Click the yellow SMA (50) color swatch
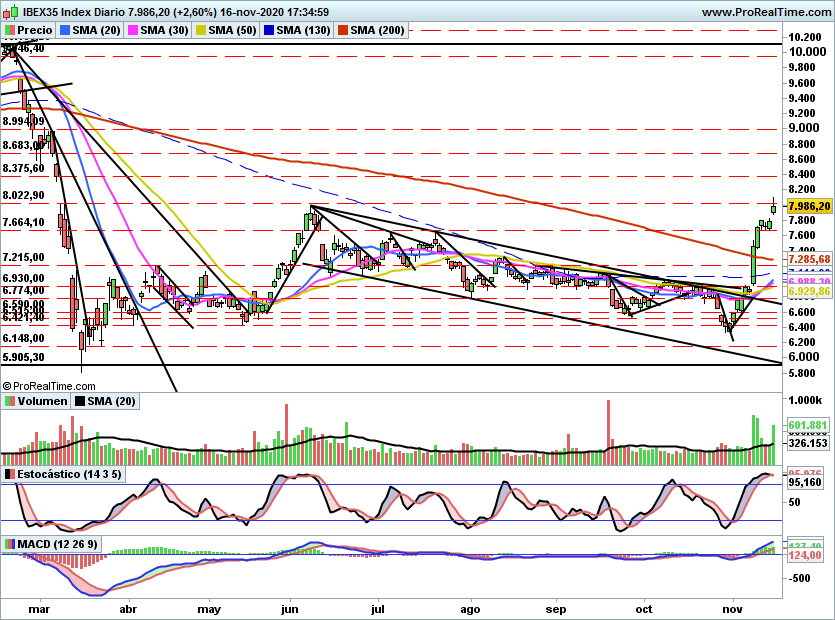The image size is (835, 620). (x=202, y=30)
